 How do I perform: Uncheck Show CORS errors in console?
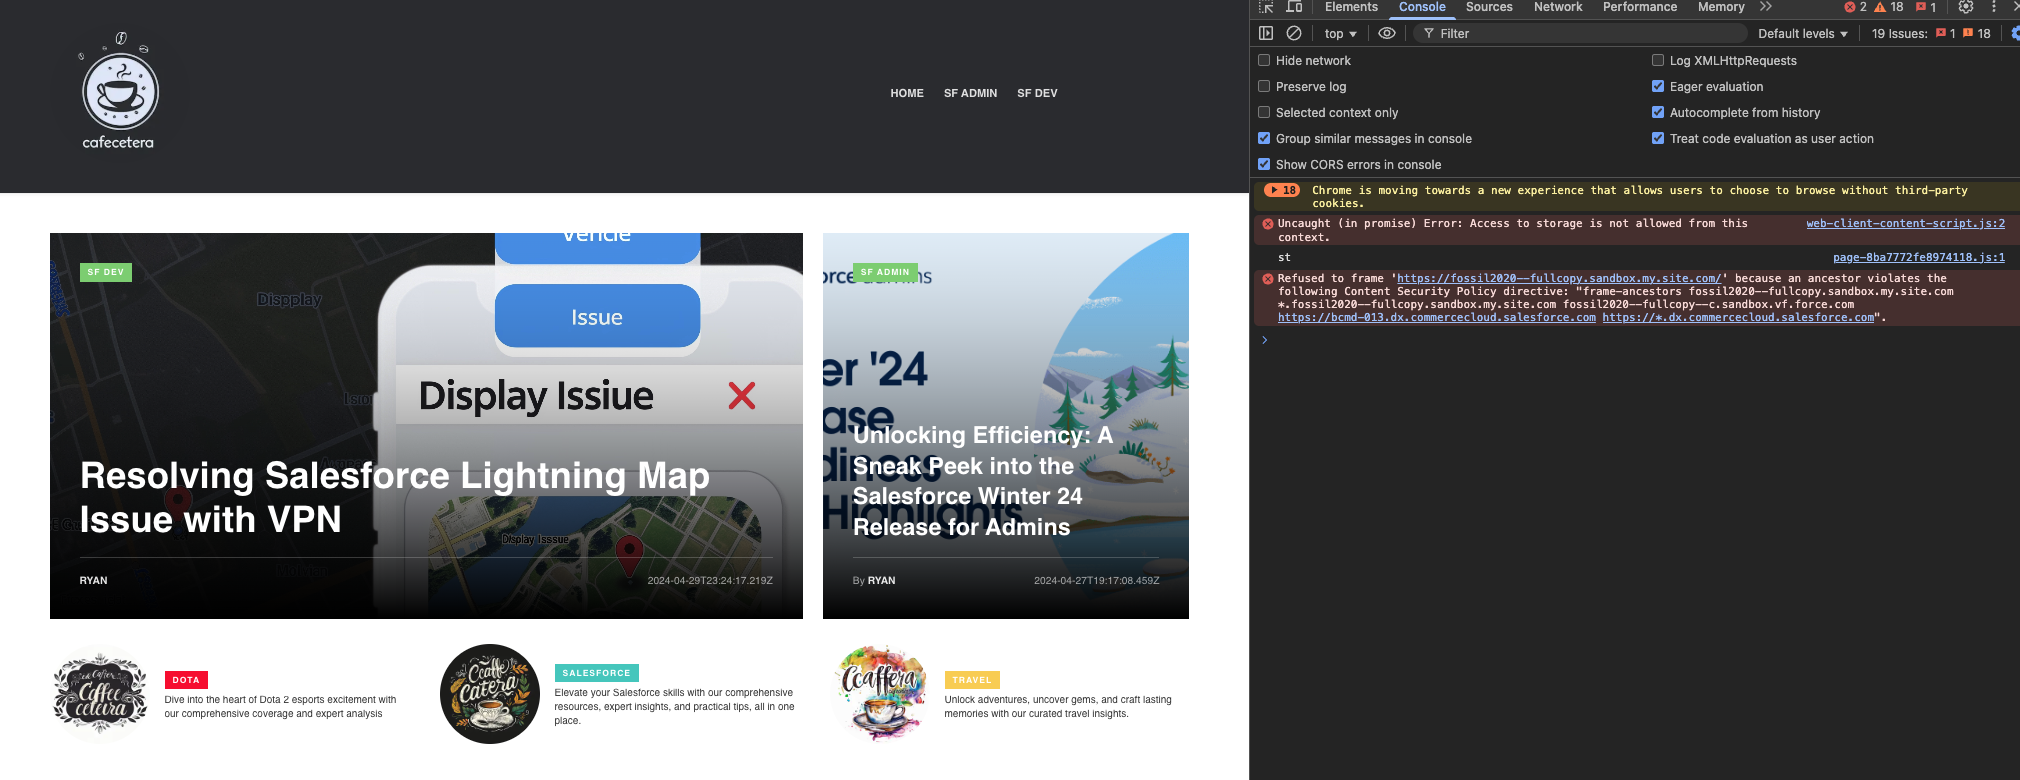(x=1264, y=164)
